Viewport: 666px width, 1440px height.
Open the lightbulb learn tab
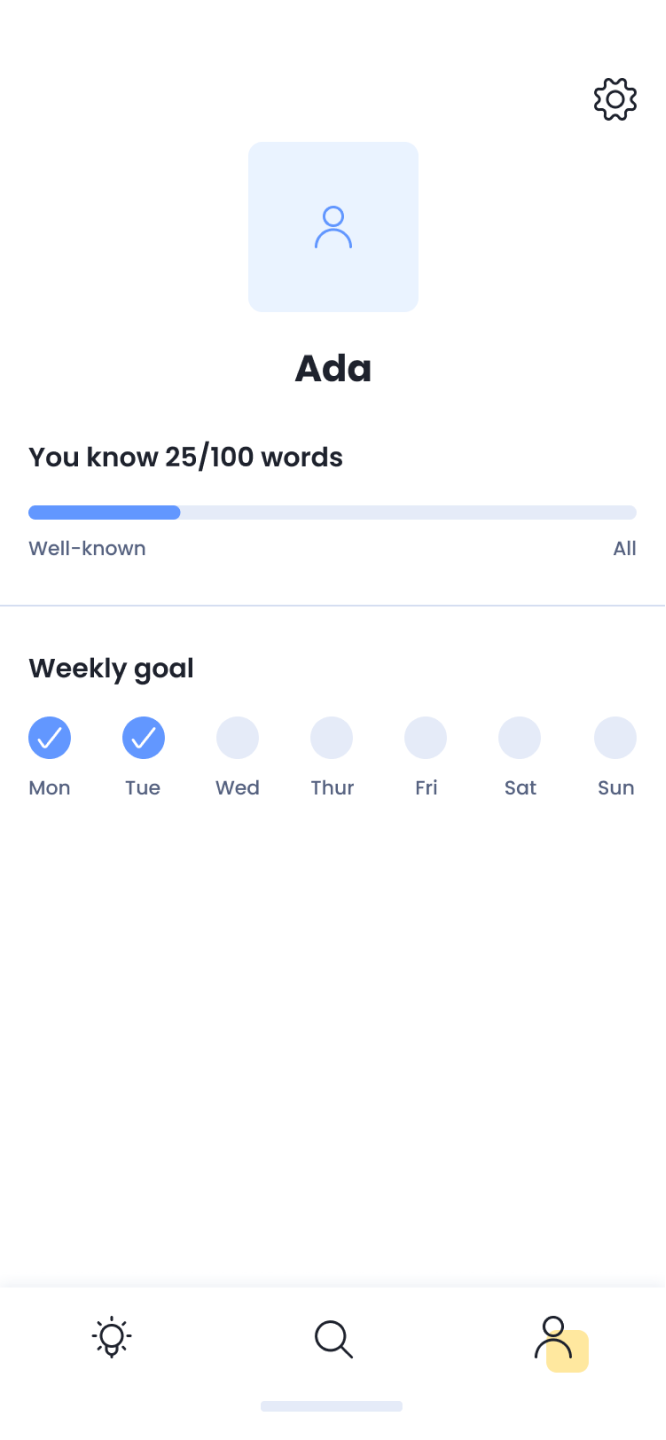(111, 1337)
